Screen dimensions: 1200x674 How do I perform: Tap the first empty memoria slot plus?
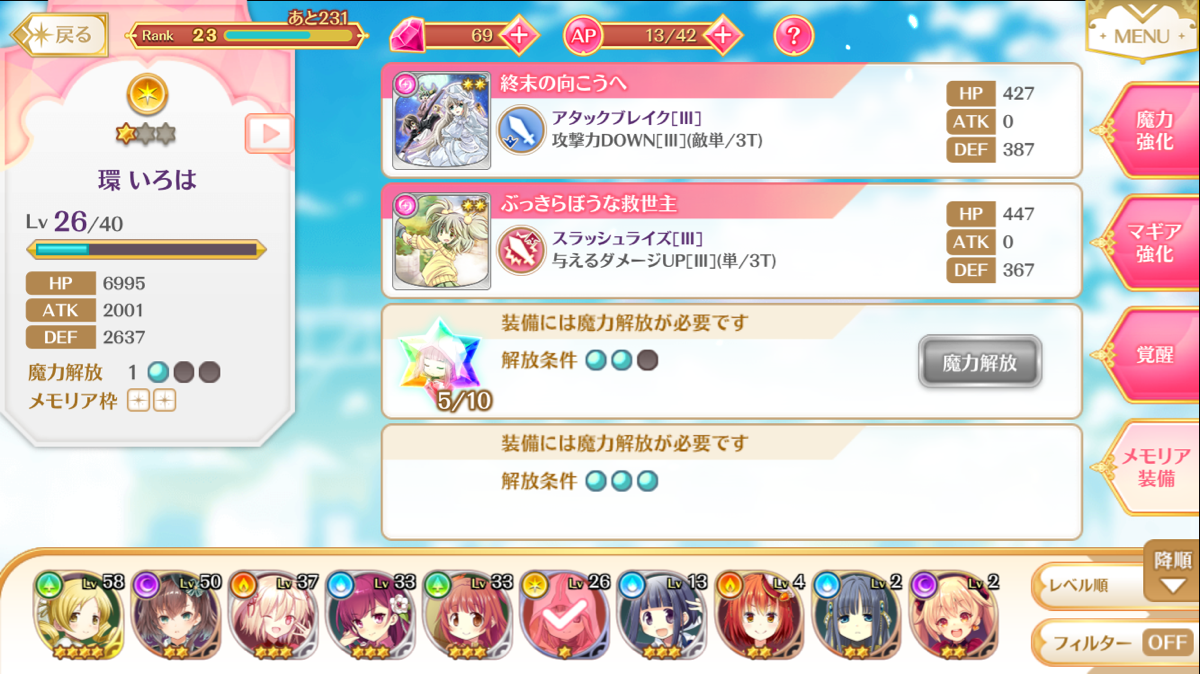click(x=138, y=401)
